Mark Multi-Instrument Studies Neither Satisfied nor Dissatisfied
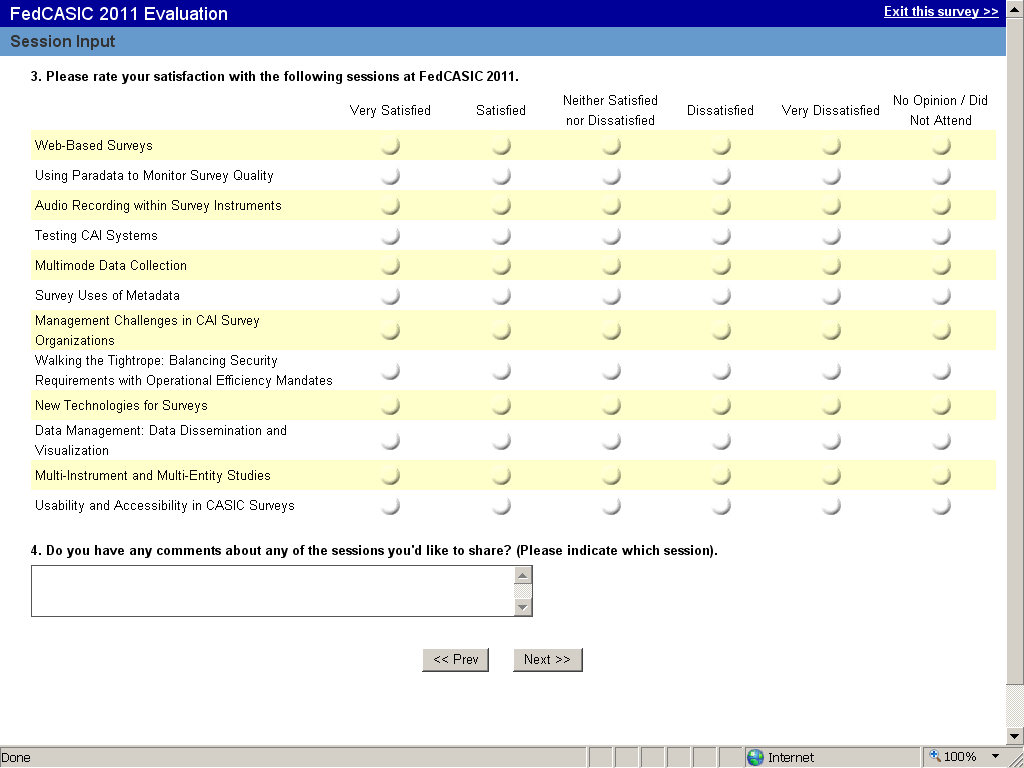The width and height of the screenshot is (1024, 768). click(x=611, y=476)
